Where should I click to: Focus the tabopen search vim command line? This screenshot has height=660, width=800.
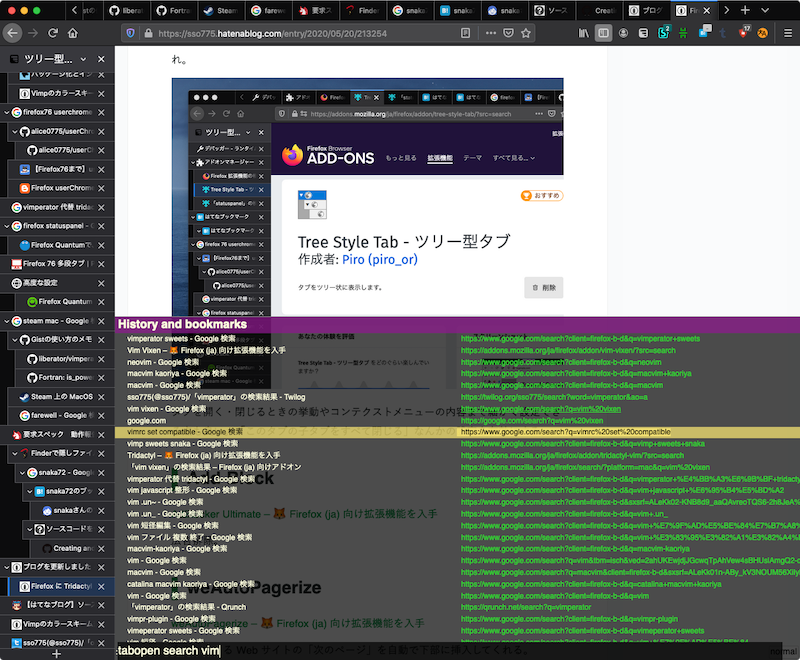point(449,651)
